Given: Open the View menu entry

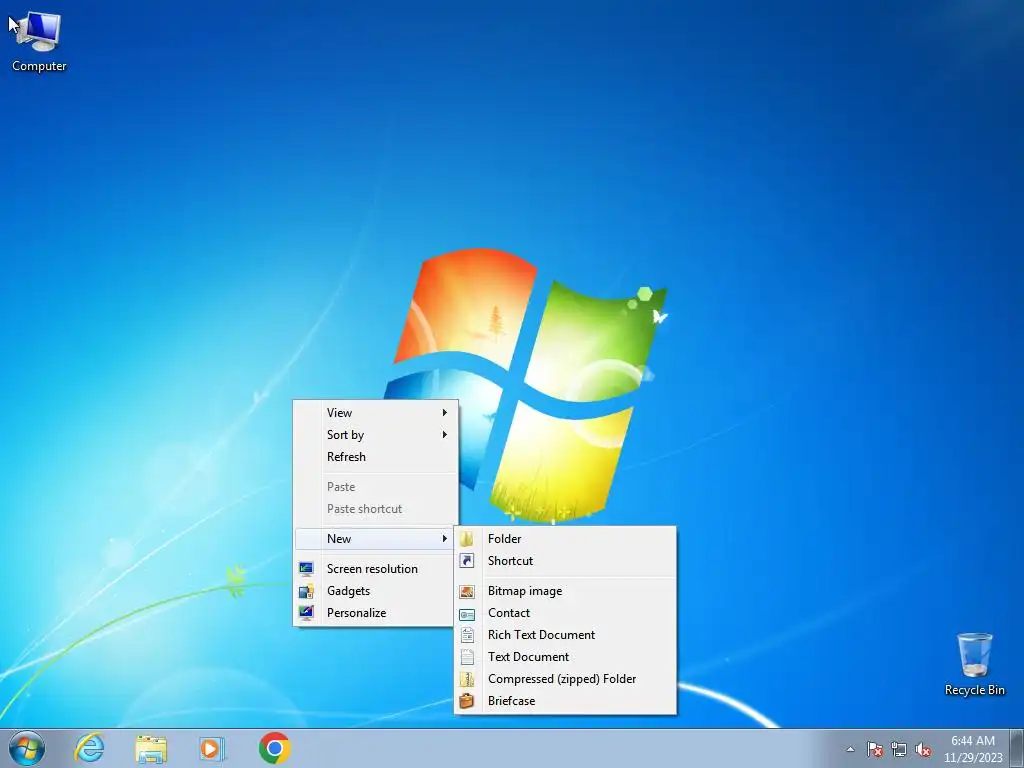Looking at the screenshot, I should coord(376,413).
